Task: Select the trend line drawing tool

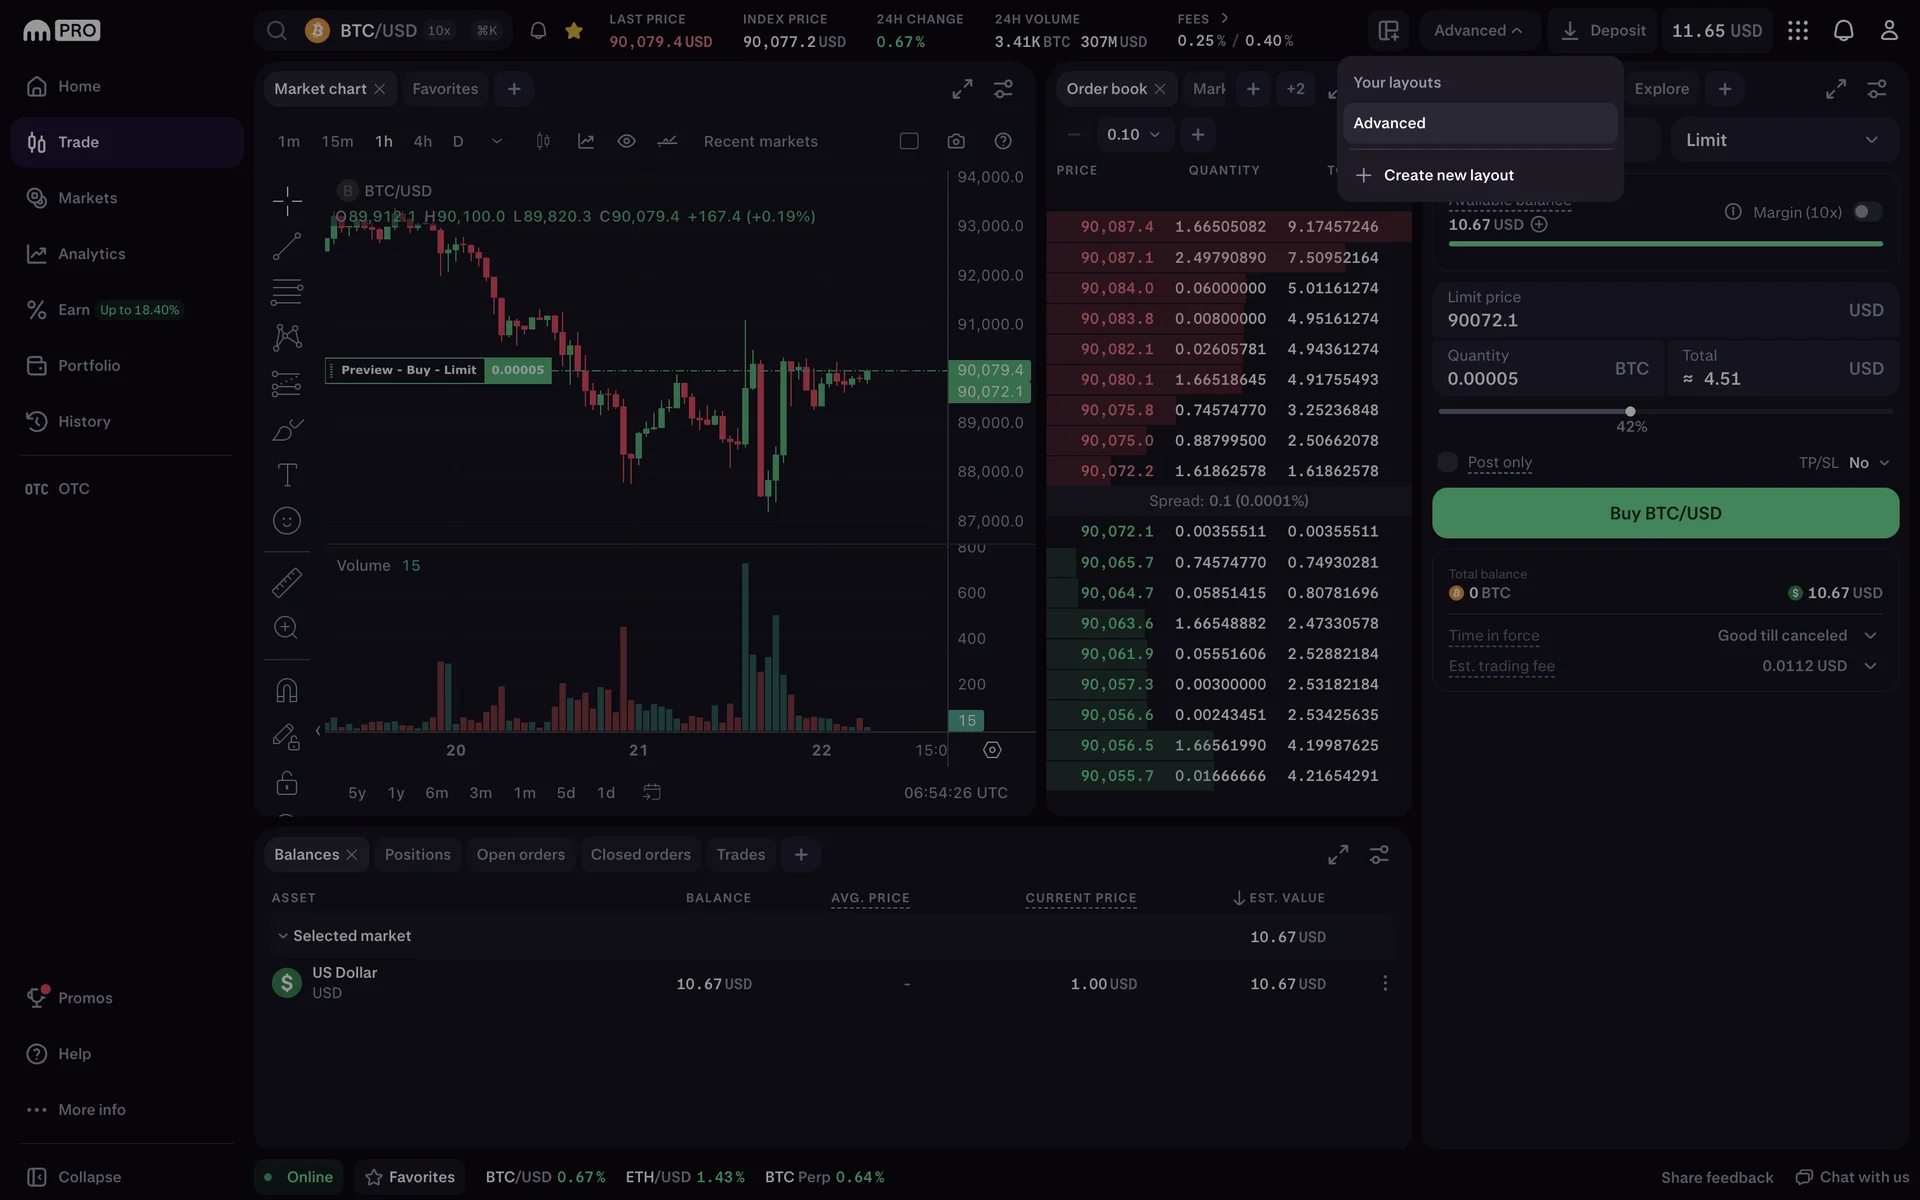Action: pos(287,246)
